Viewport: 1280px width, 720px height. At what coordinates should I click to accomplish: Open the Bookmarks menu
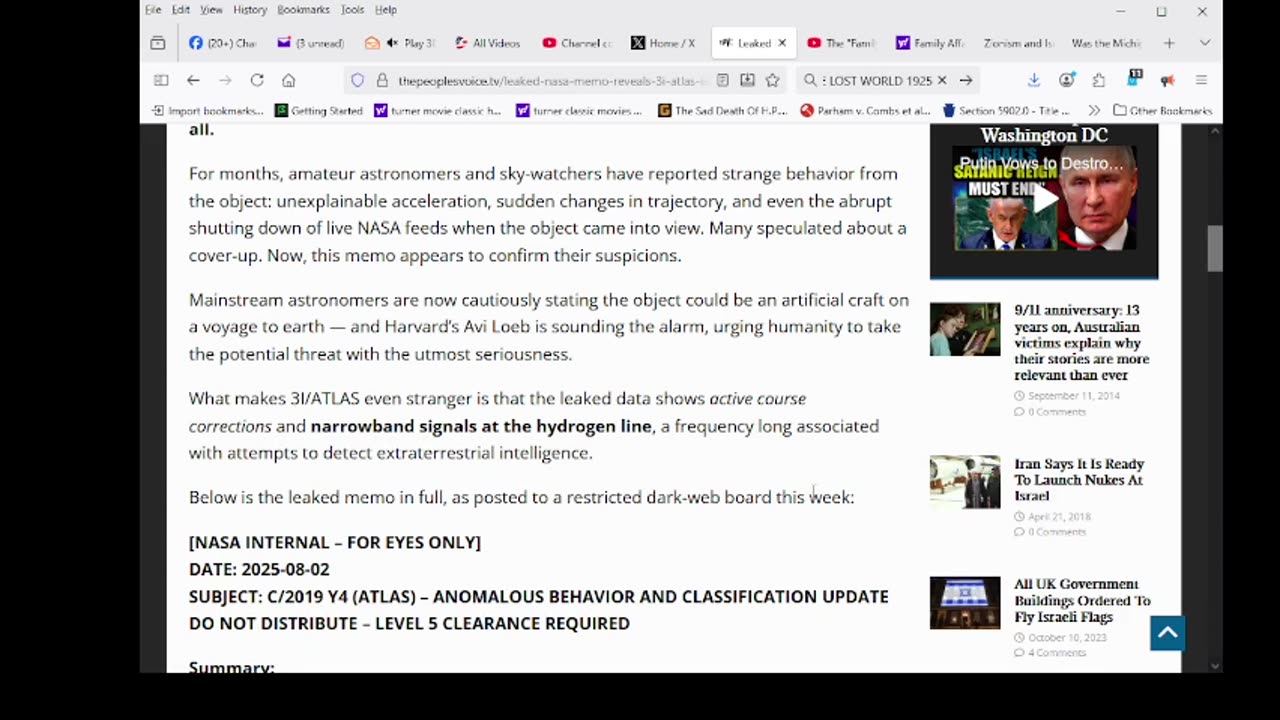pos(303,10)
